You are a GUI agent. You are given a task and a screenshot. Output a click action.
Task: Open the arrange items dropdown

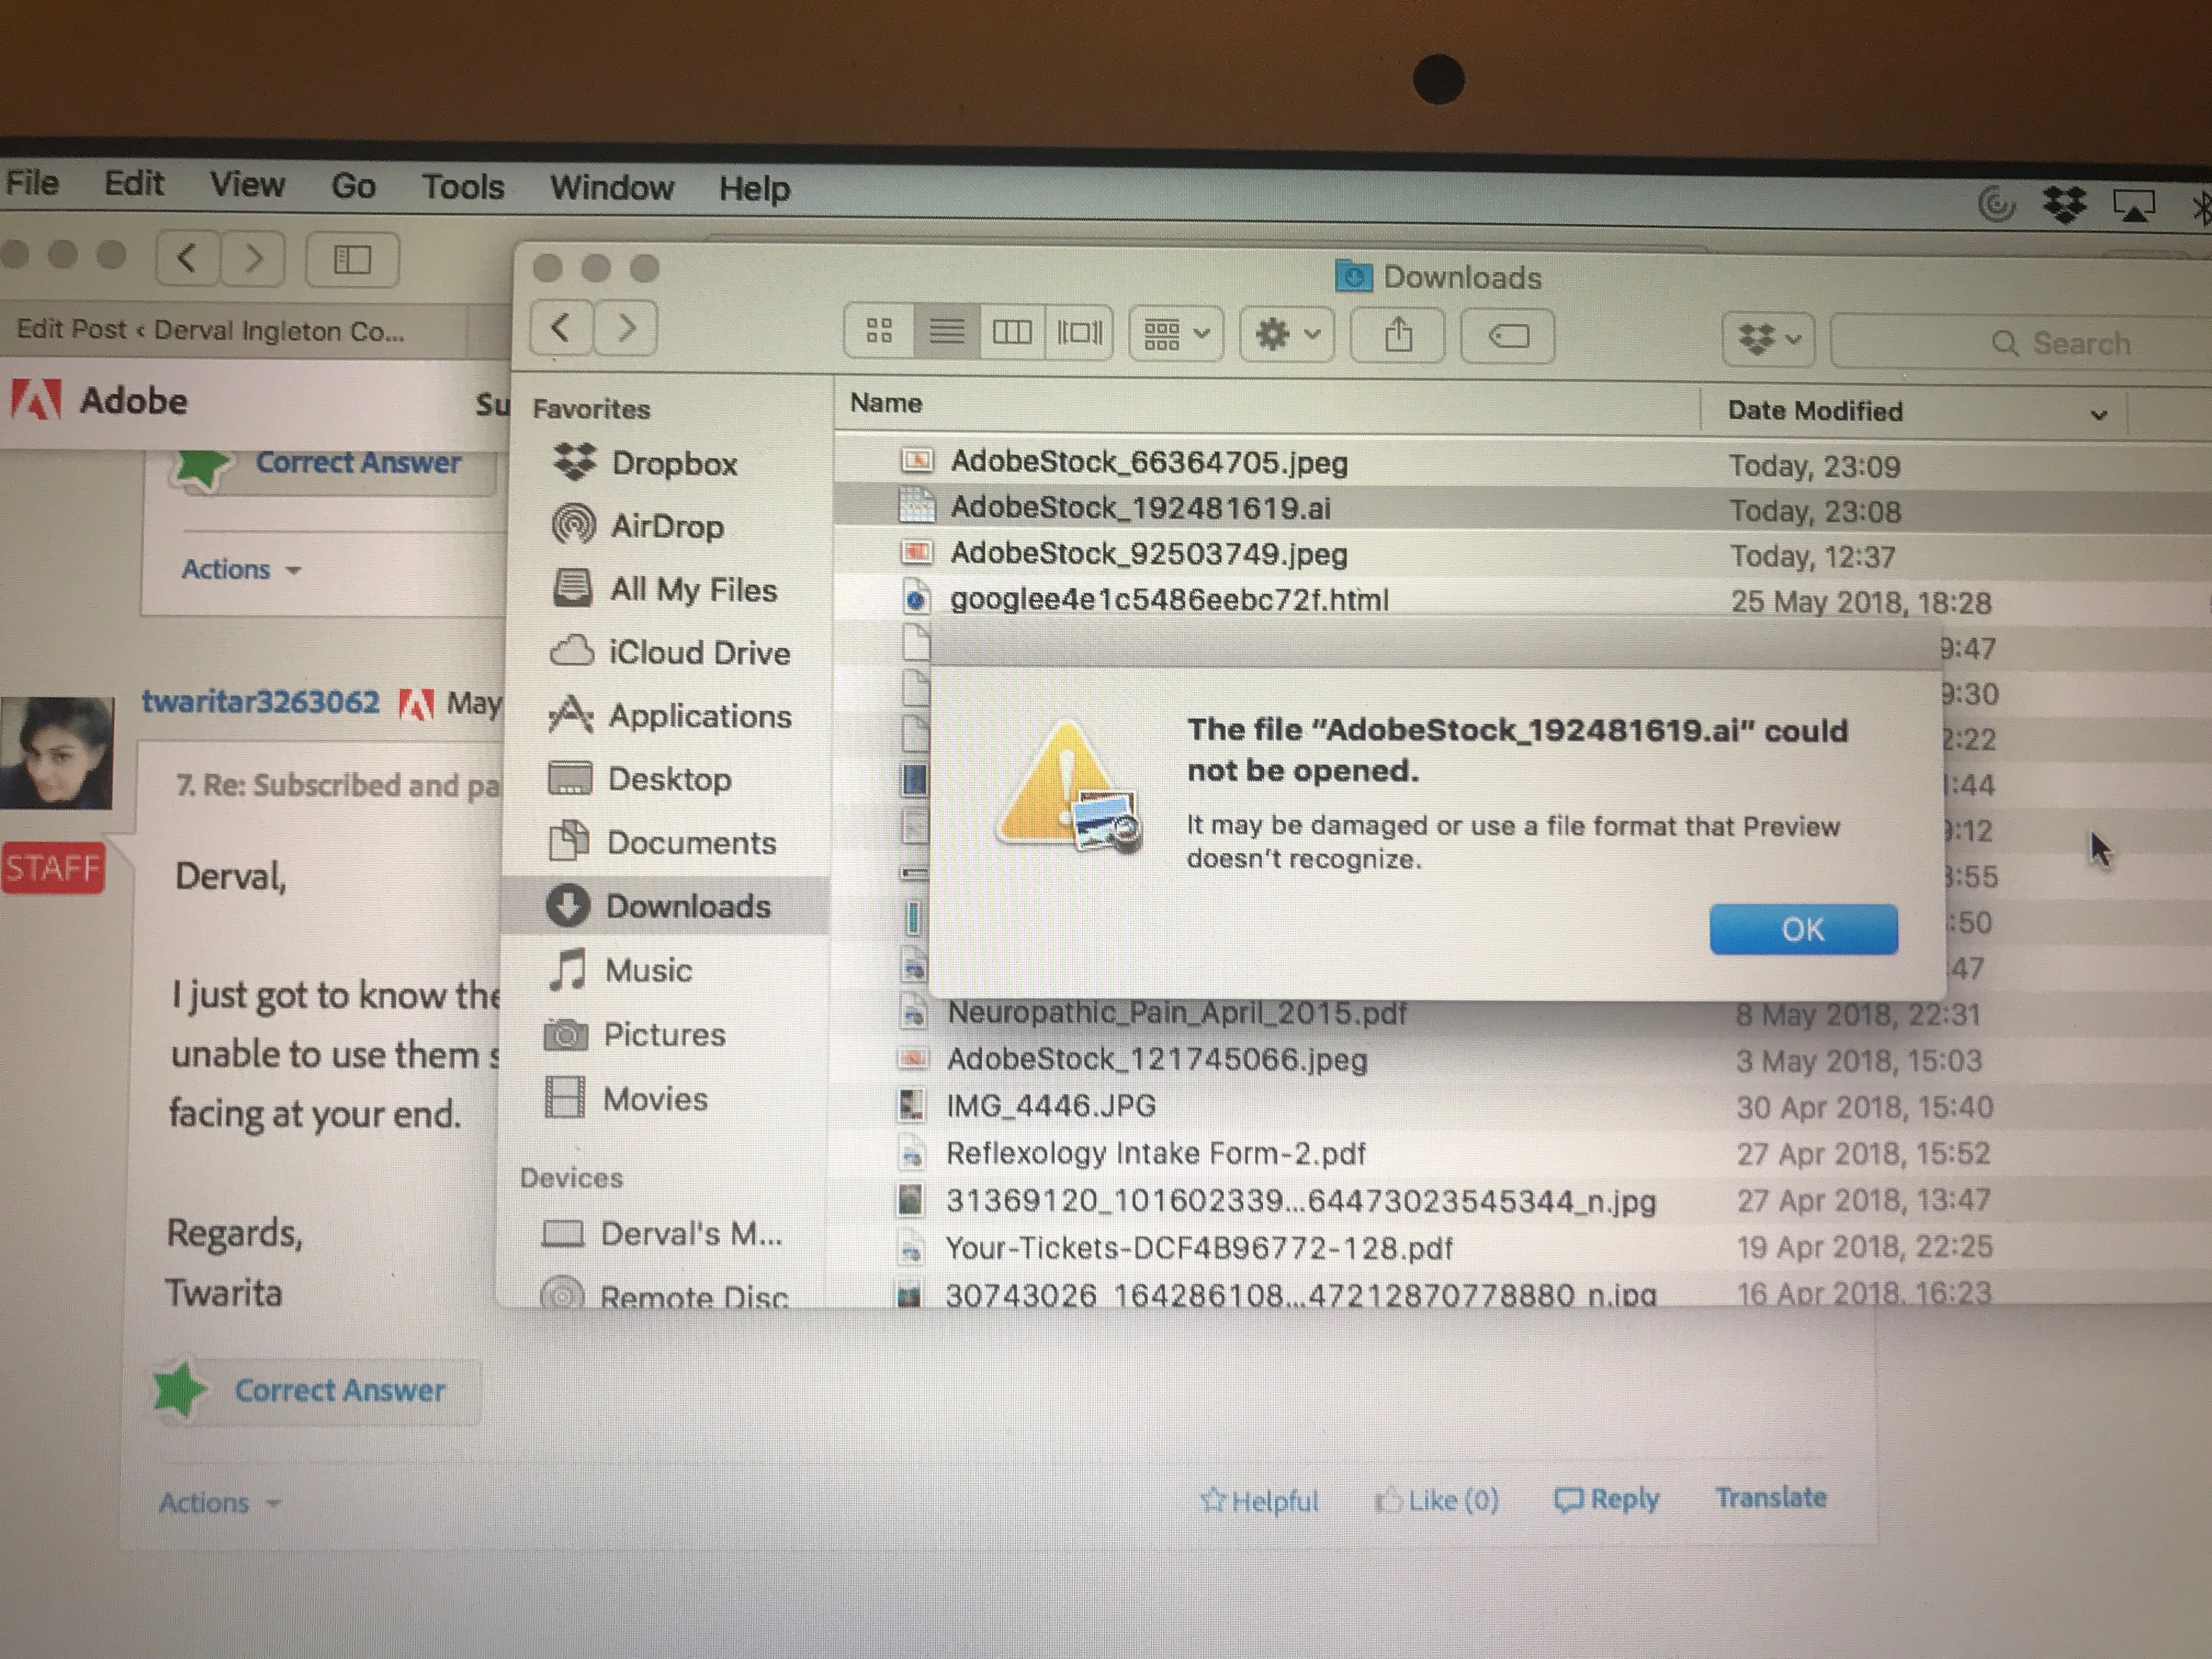1176,333
